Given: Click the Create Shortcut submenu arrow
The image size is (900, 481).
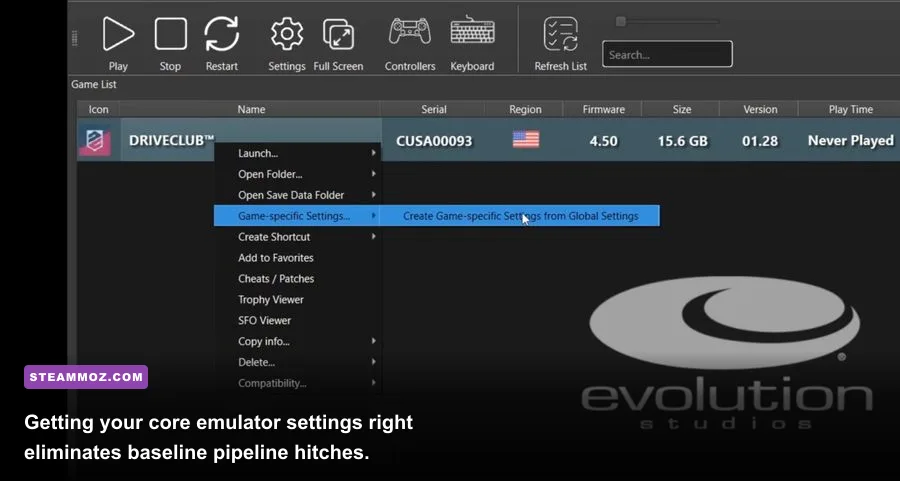Looking at the screenshot, I should [x=374, y=236].
